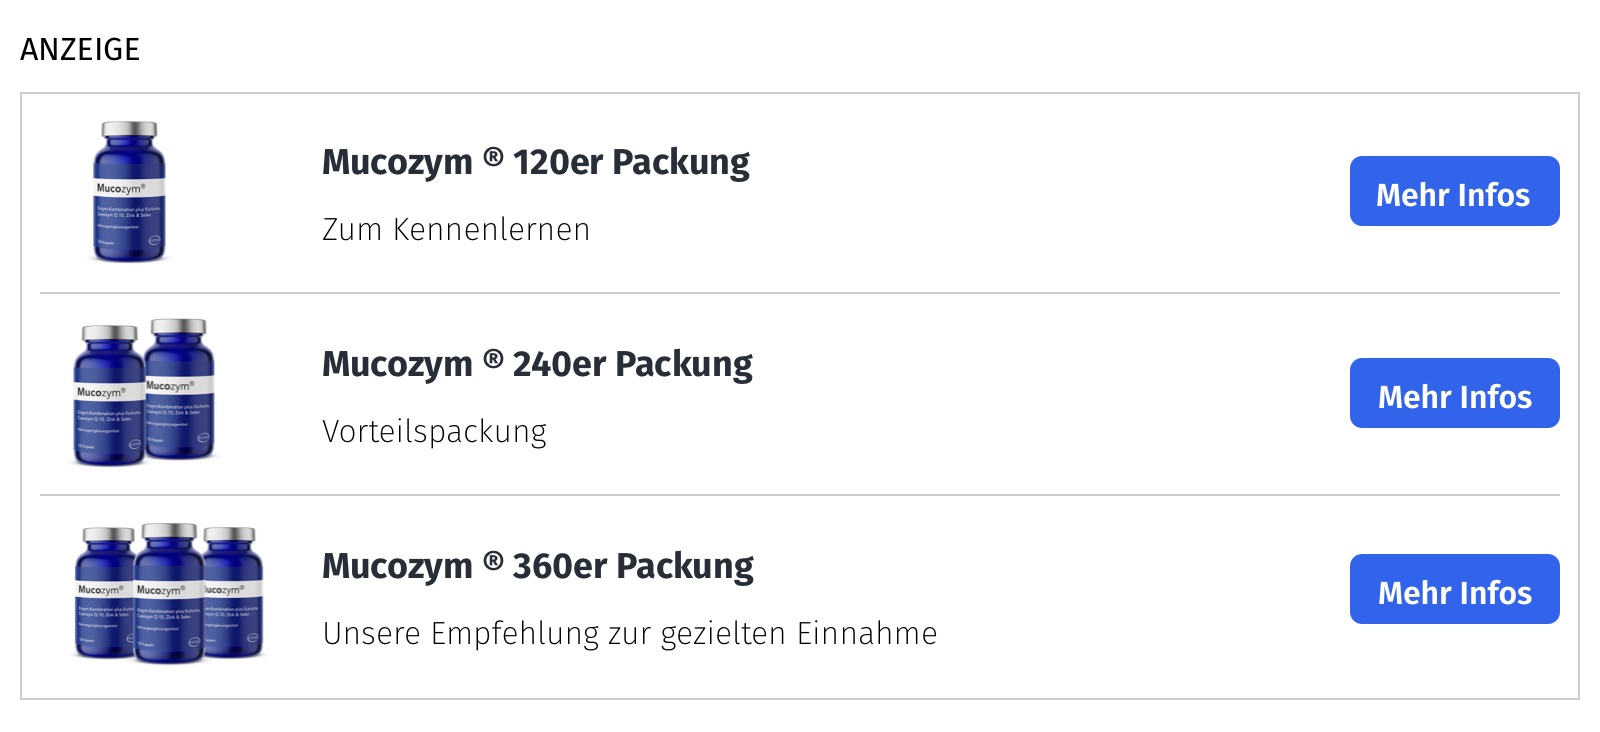Click the ® symbol in the 240er title
This screenshot has width=1600, height=732.
(x=493, y=359)
